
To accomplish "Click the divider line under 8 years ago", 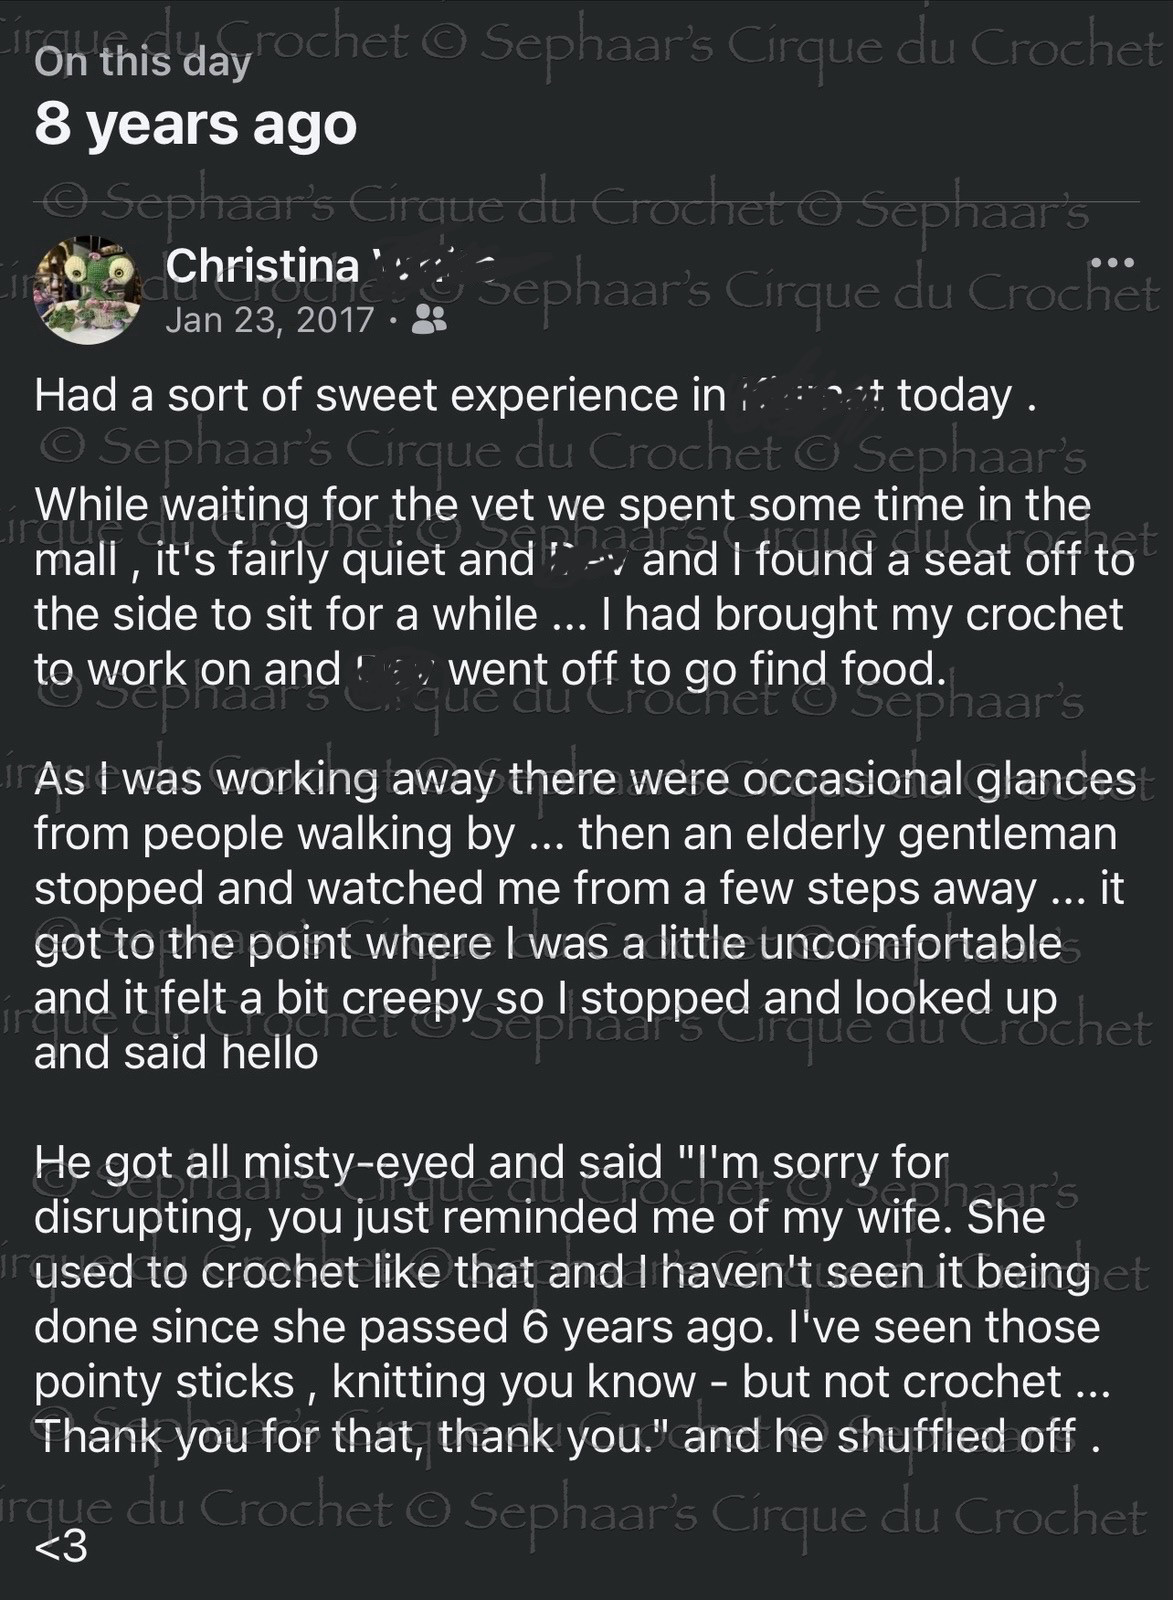I will [x=587, y=202].
